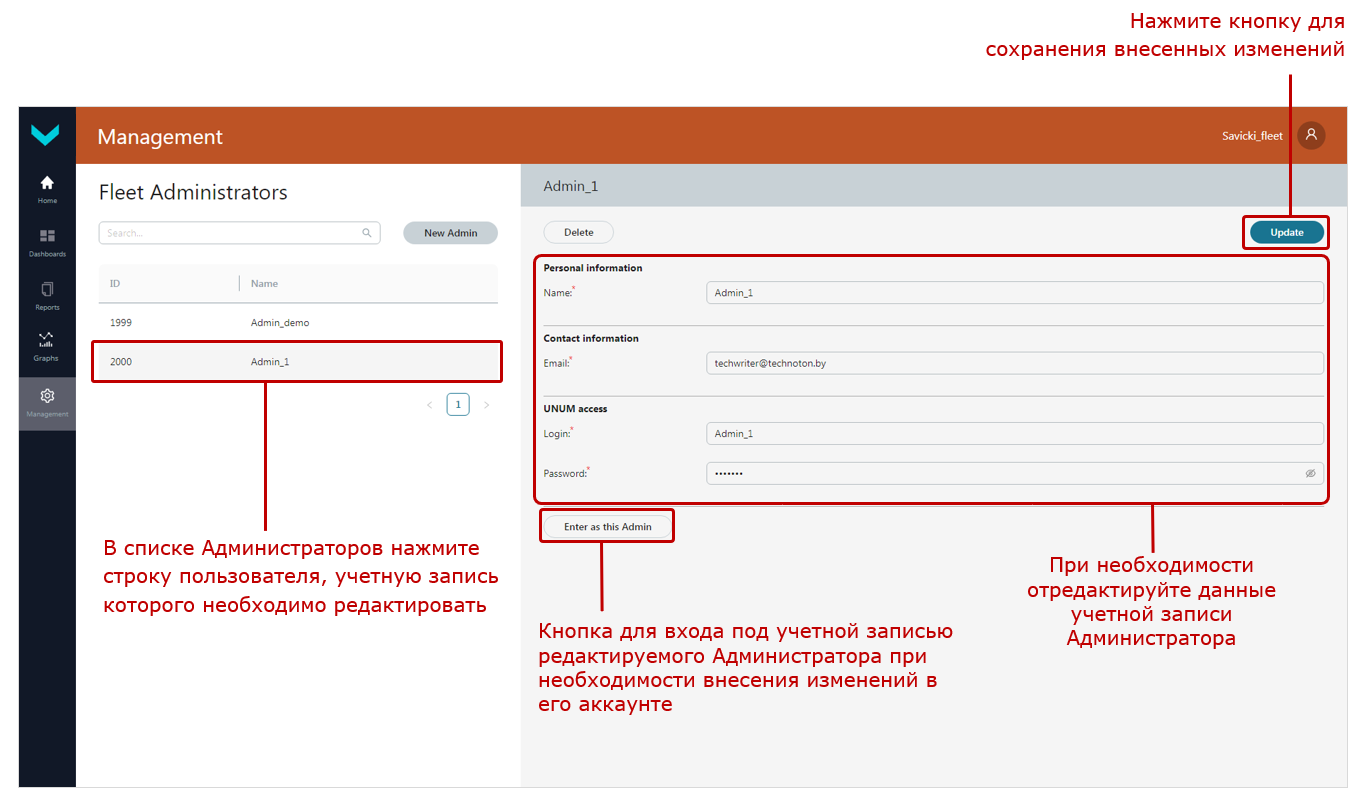Click the next page chevron arrow

click(486, 404)
